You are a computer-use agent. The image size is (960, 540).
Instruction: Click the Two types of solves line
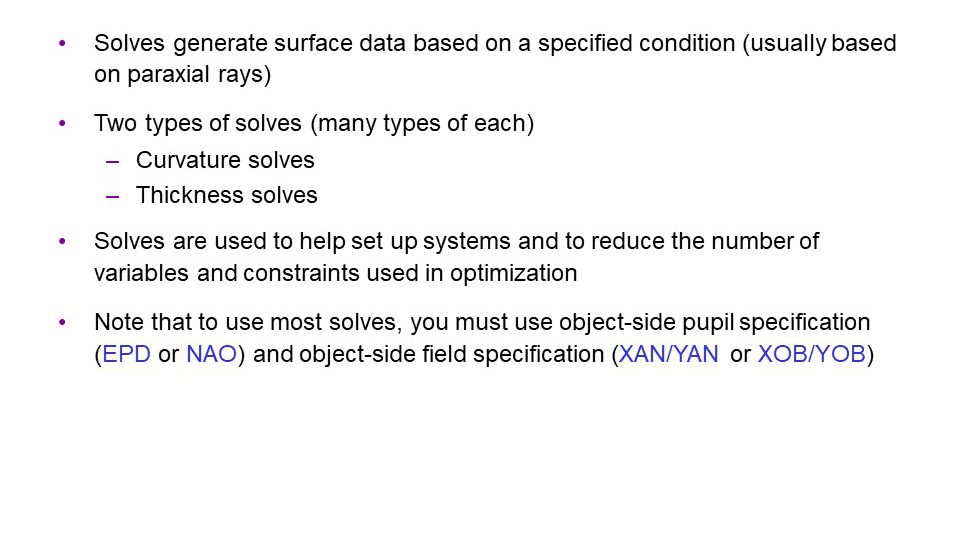tap(314, 124)
